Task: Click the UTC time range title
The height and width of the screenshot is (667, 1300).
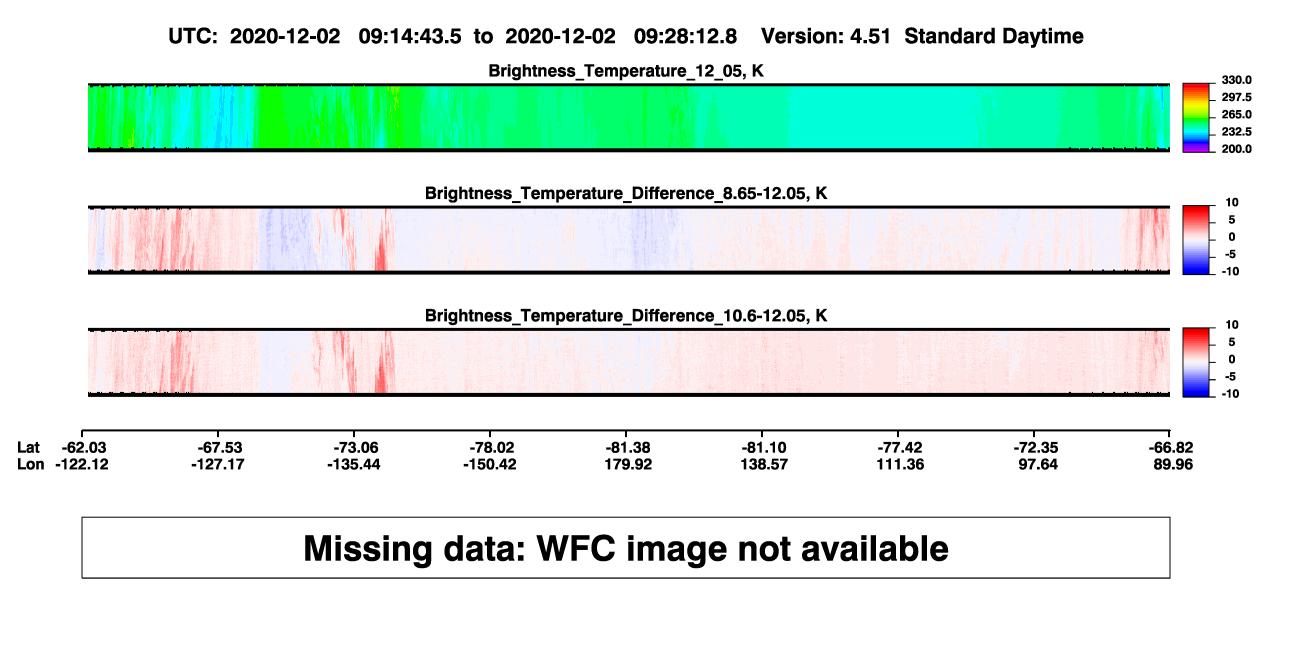Action: 454,37
